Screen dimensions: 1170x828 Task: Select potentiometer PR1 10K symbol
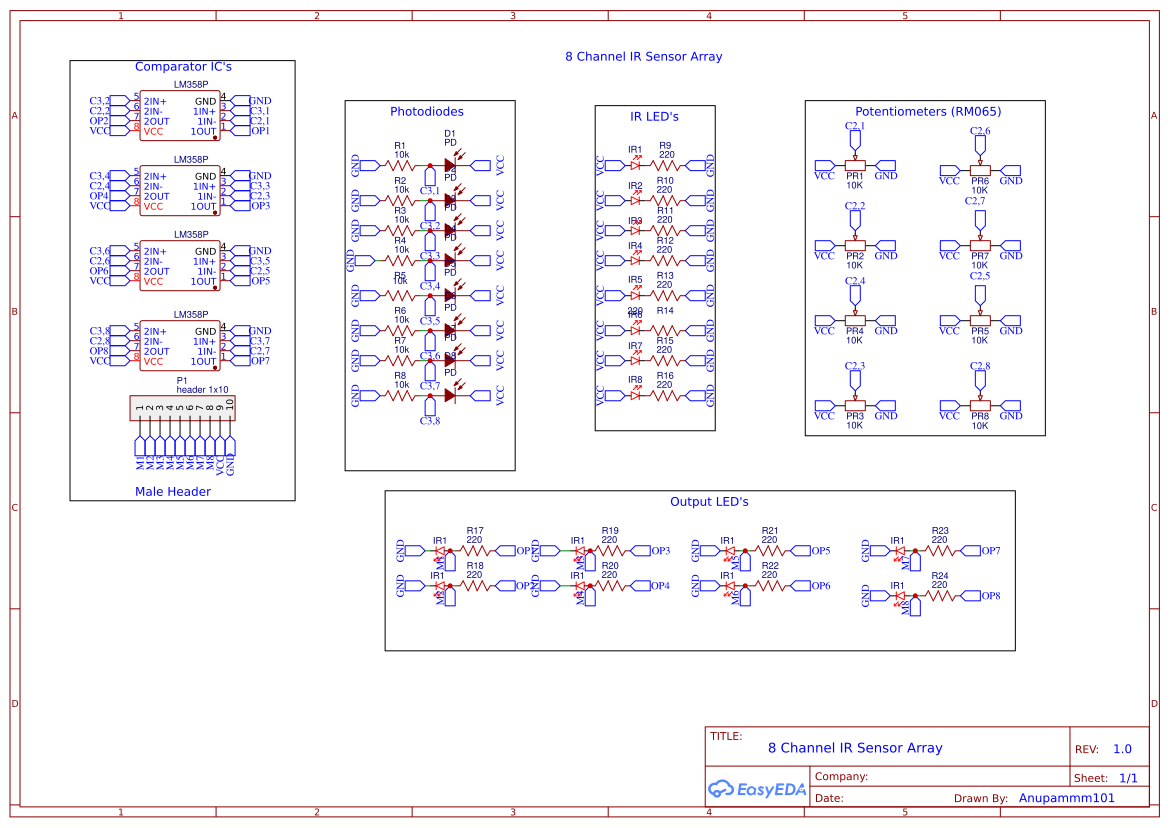855,163
